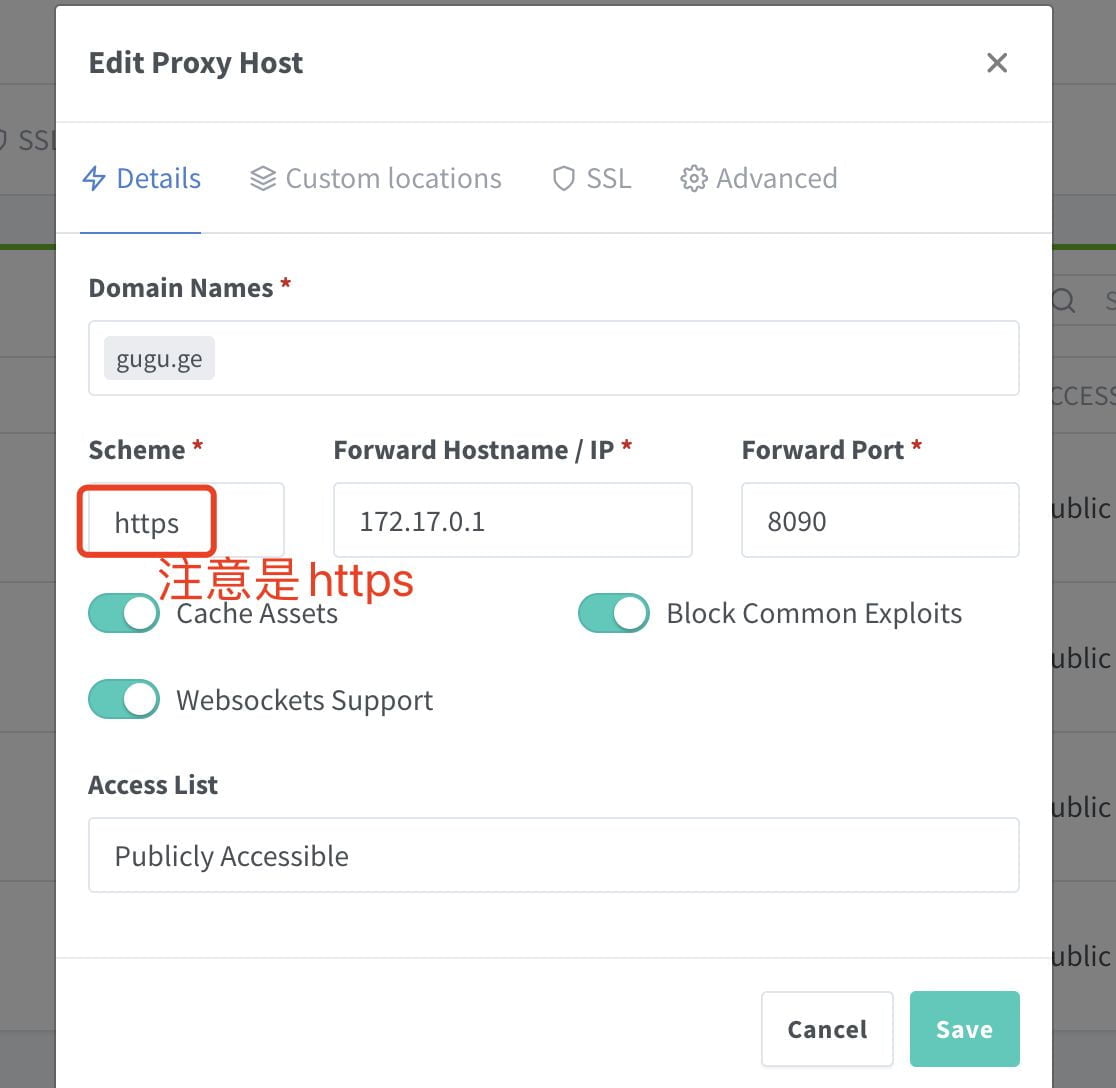Screen dimensions: 1116x1088
Task: Toggle Websockets Support switch
Action: (x=124, y=700)
